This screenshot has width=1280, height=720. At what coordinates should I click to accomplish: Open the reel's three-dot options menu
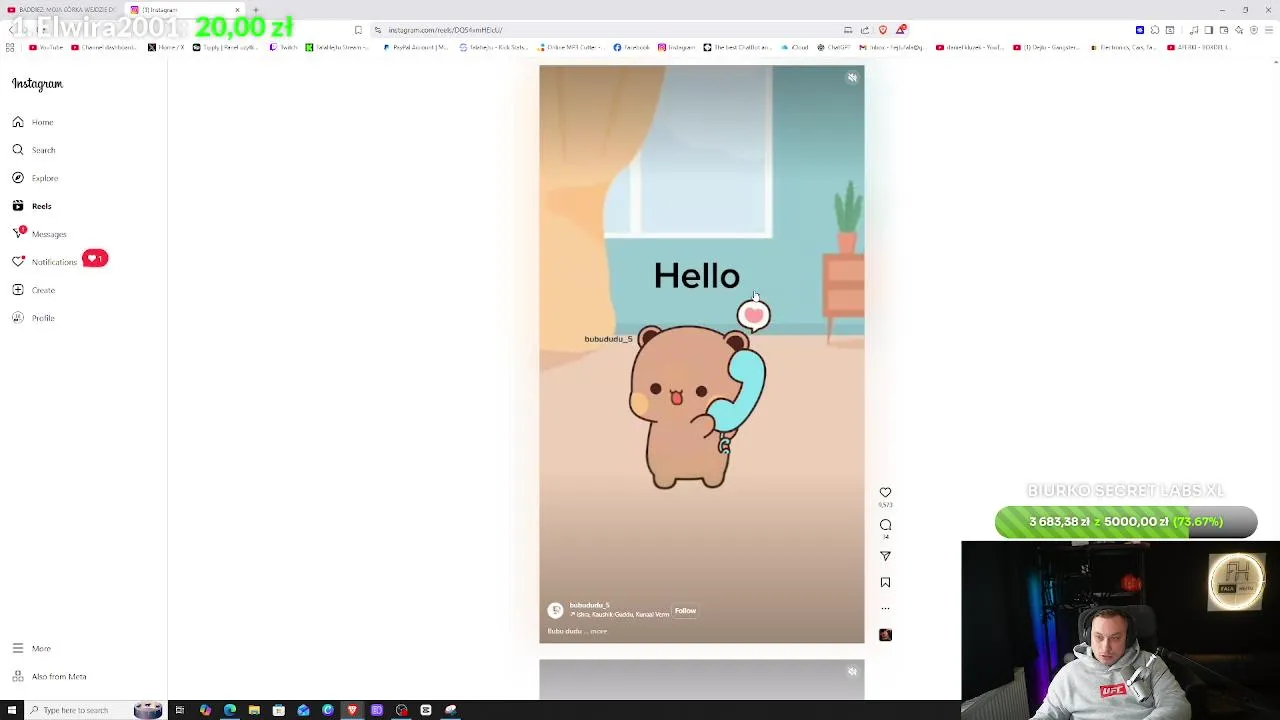(885, 608)
